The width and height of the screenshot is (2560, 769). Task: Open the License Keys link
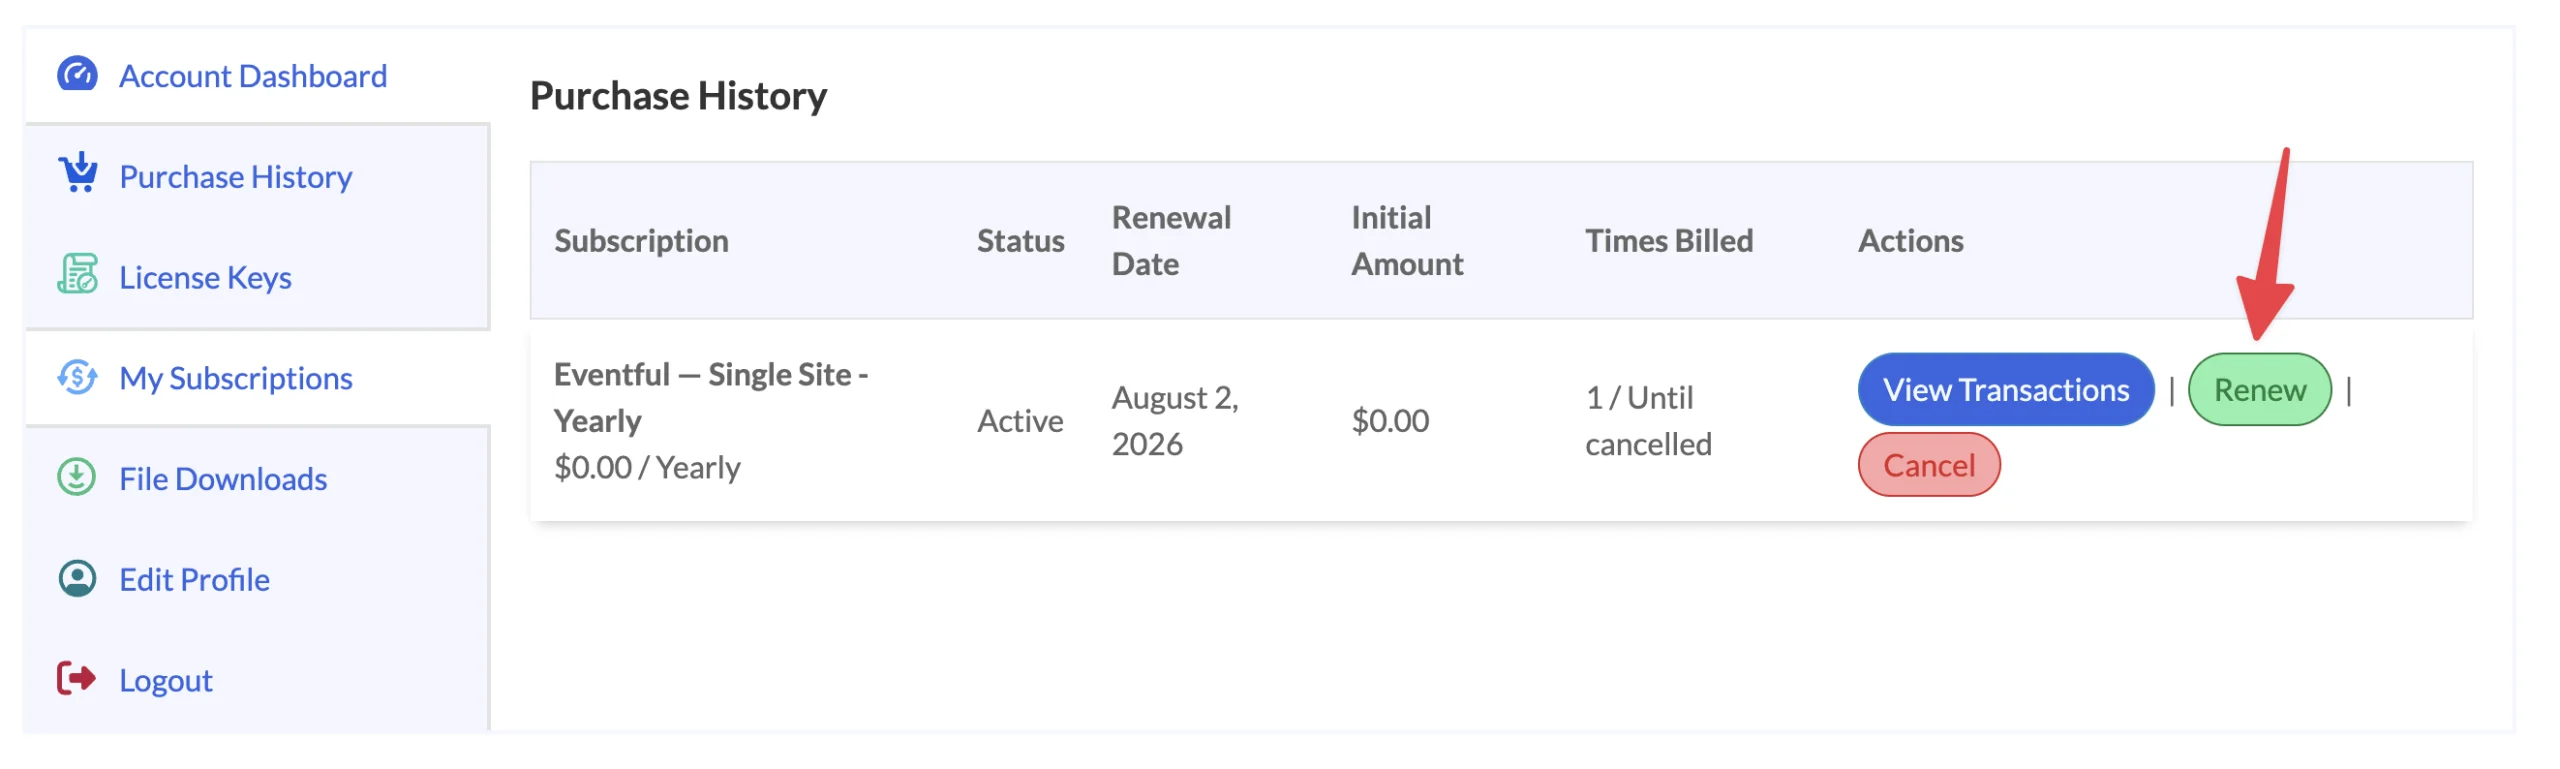pyautogui.click(x=206, y=277)
